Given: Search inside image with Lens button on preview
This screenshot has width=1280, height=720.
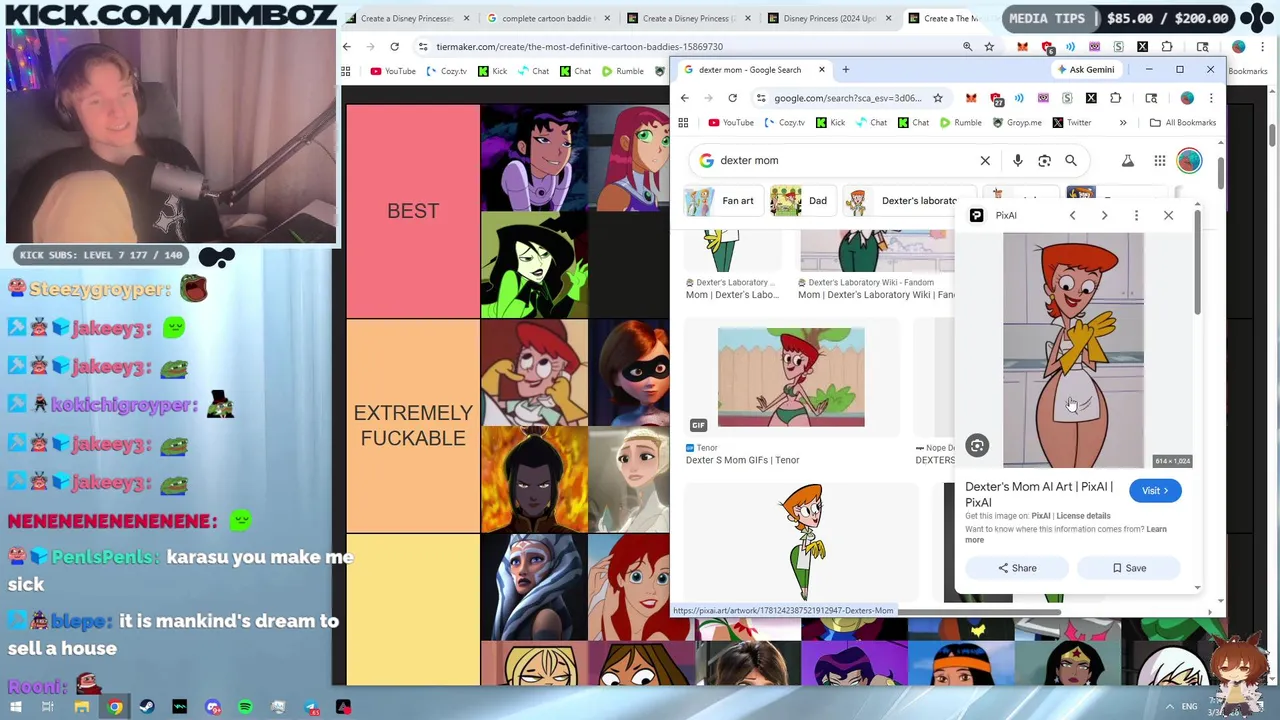Looking at the screenshot, I should 977,446.
